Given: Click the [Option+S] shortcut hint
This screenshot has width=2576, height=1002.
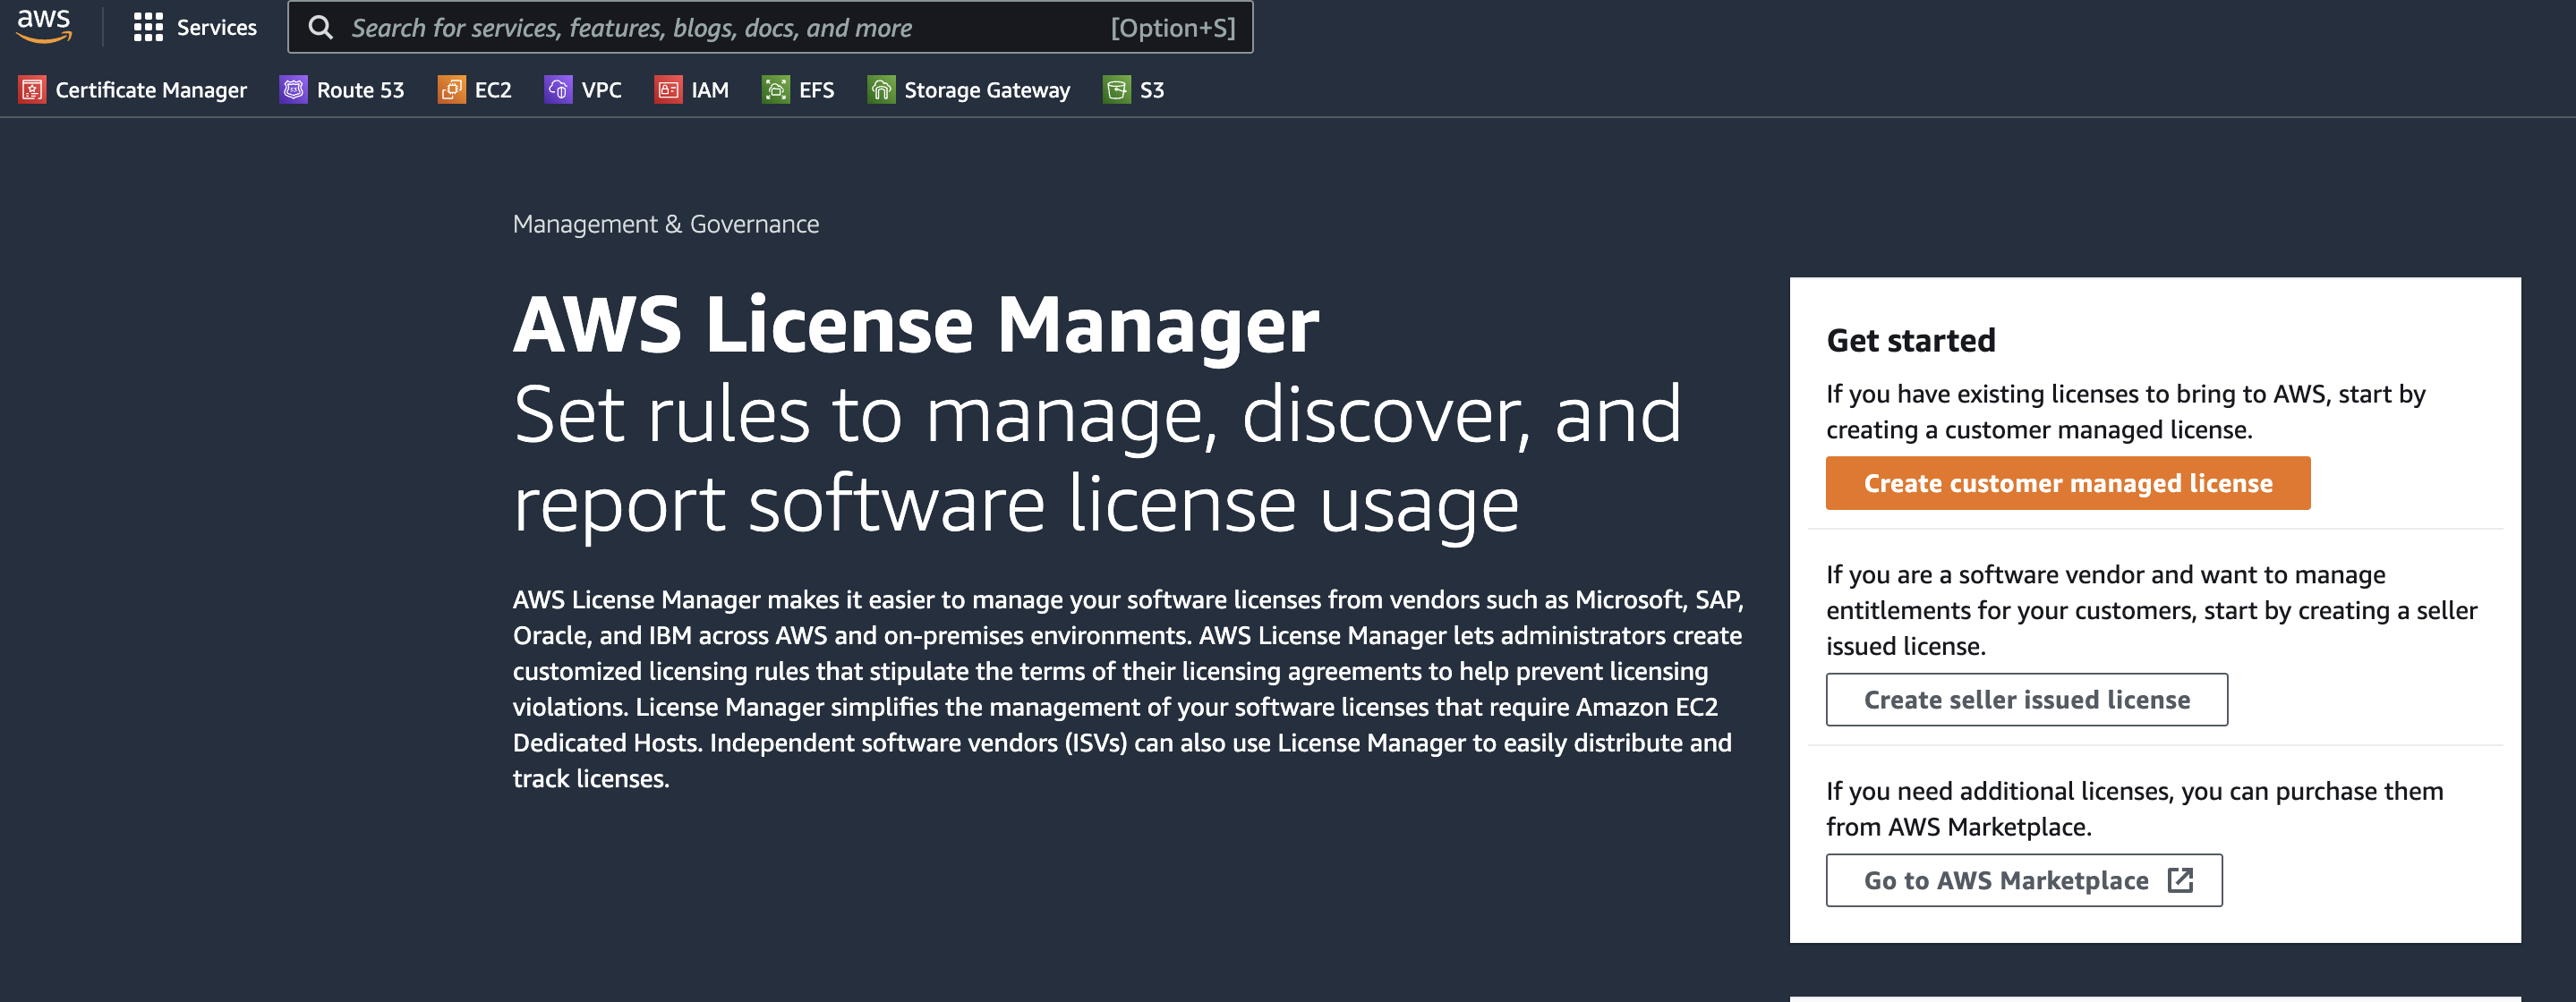Looking at the screenshot, I should tap(1173, 28).
